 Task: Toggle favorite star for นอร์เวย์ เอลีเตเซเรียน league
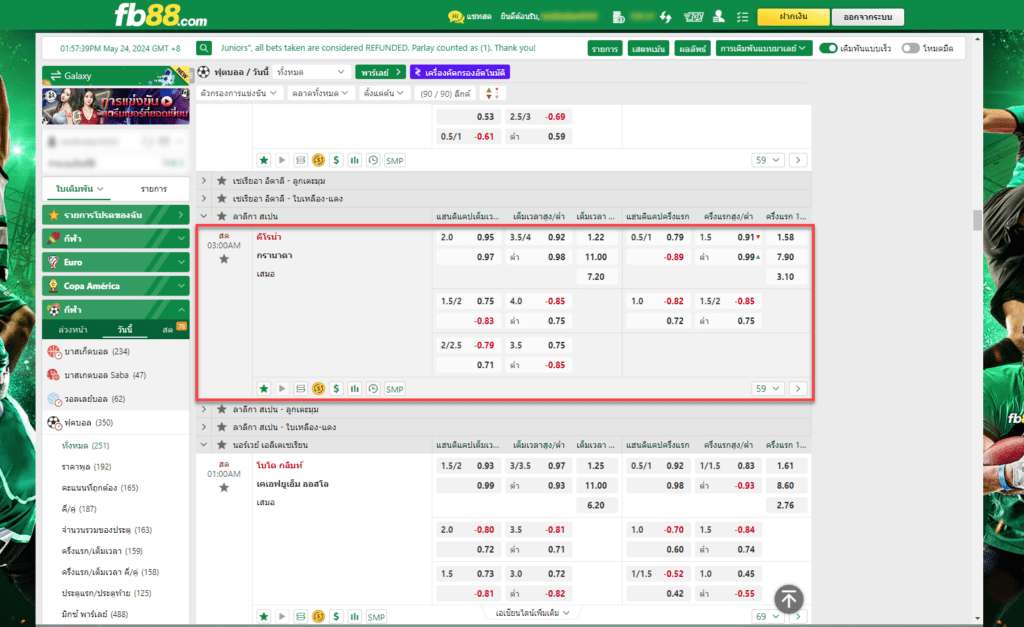[221, 445]
